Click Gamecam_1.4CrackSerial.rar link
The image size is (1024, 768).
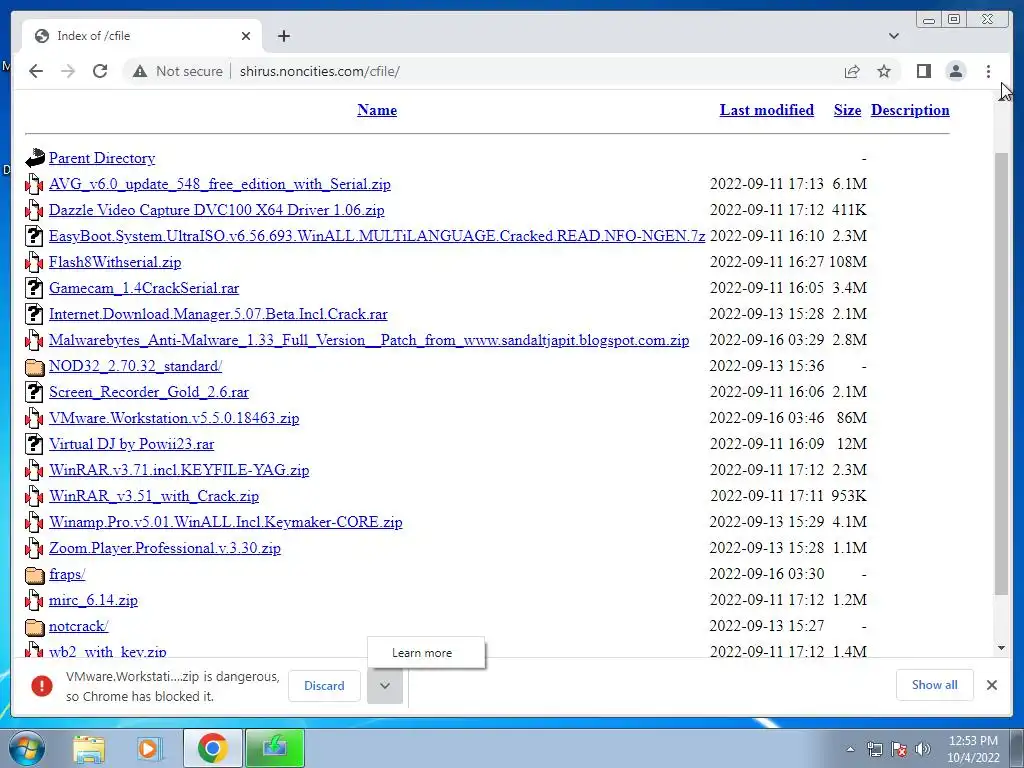coord(144,288)
